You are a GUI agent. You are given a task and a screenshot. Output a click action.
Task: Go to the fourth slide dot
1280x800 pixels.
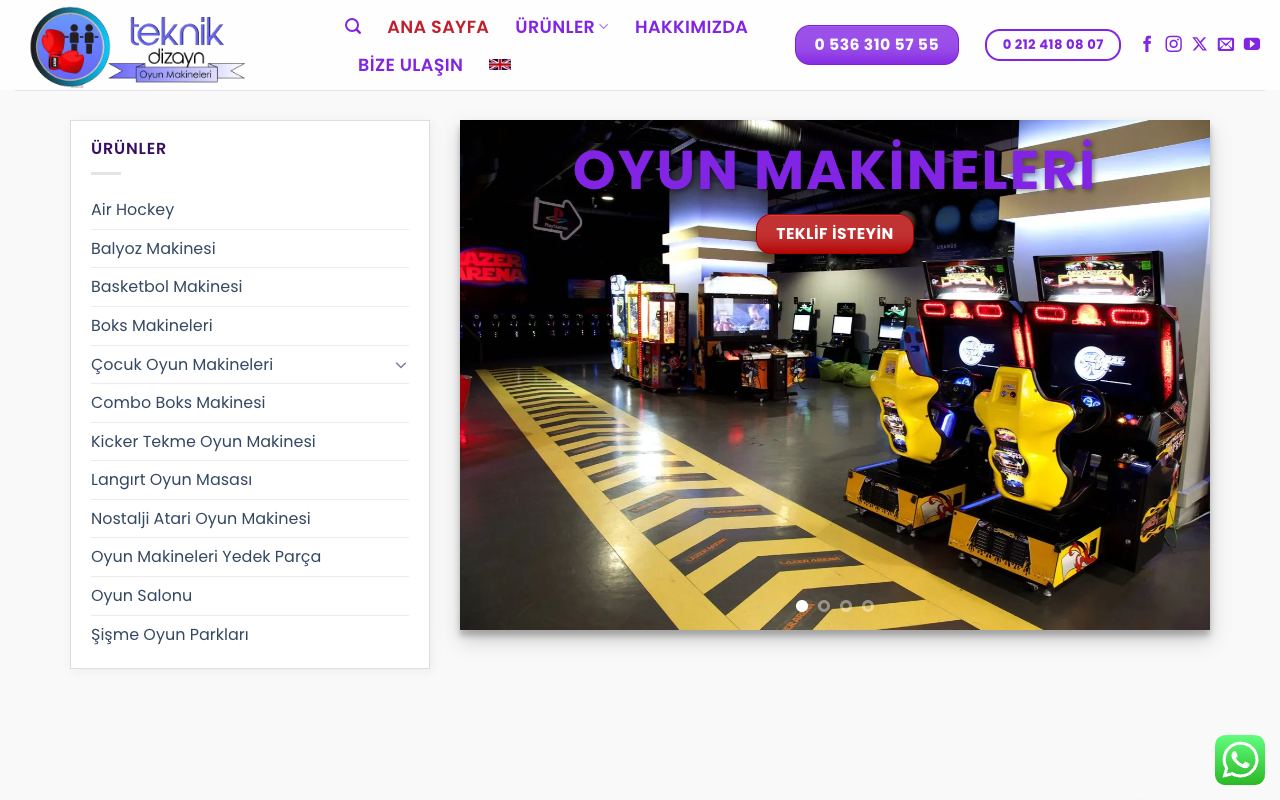[868, 606]
